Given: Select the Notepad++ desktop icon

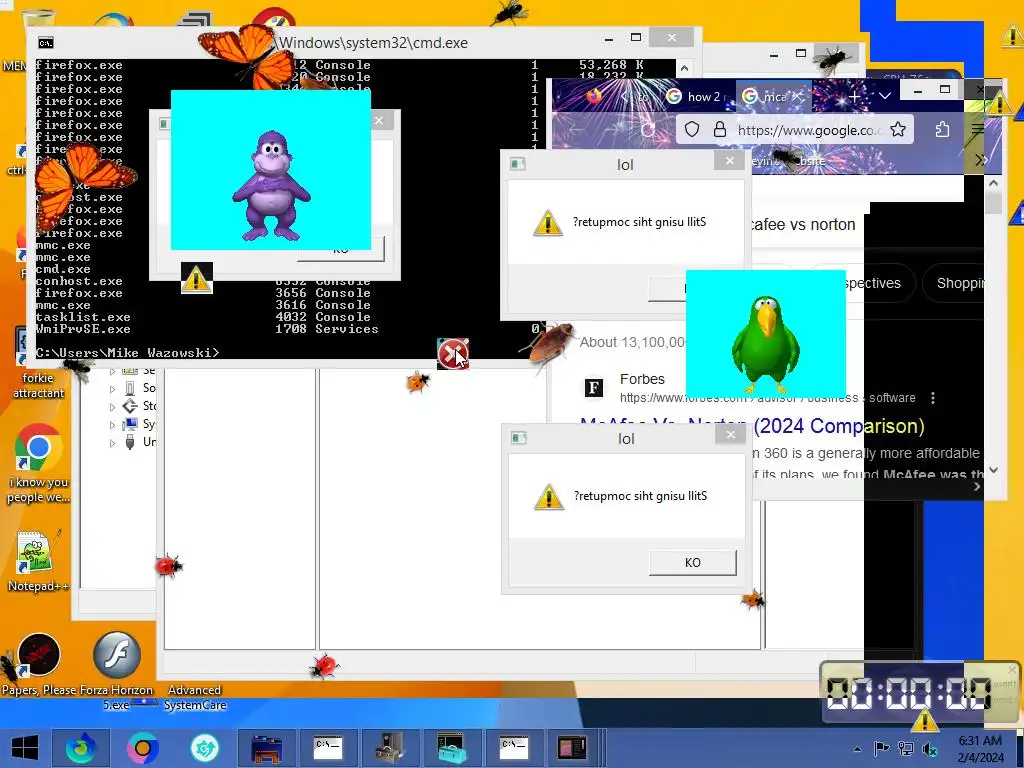Looking at the screenshot, I should (x=37, y=562).
